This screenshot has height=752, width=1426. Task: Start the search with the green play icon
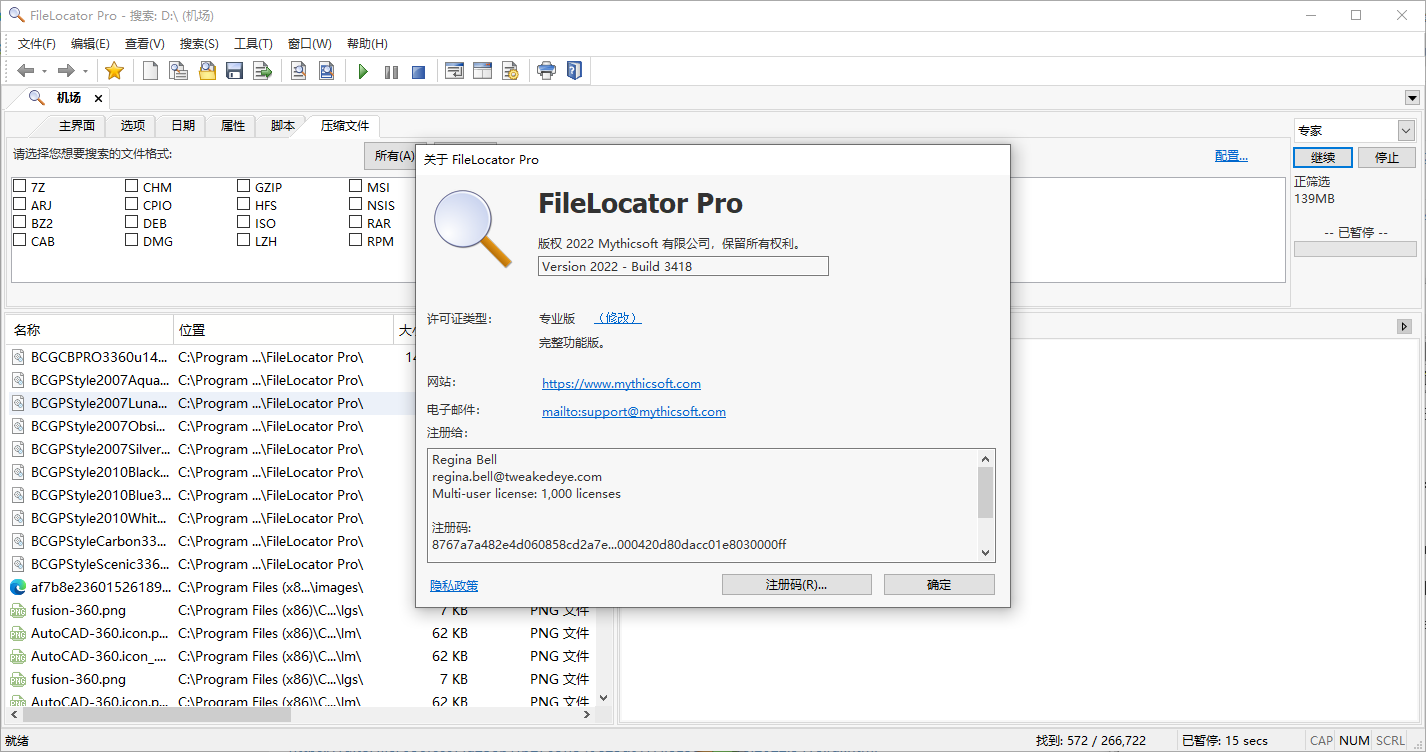(x=364, y=72)
